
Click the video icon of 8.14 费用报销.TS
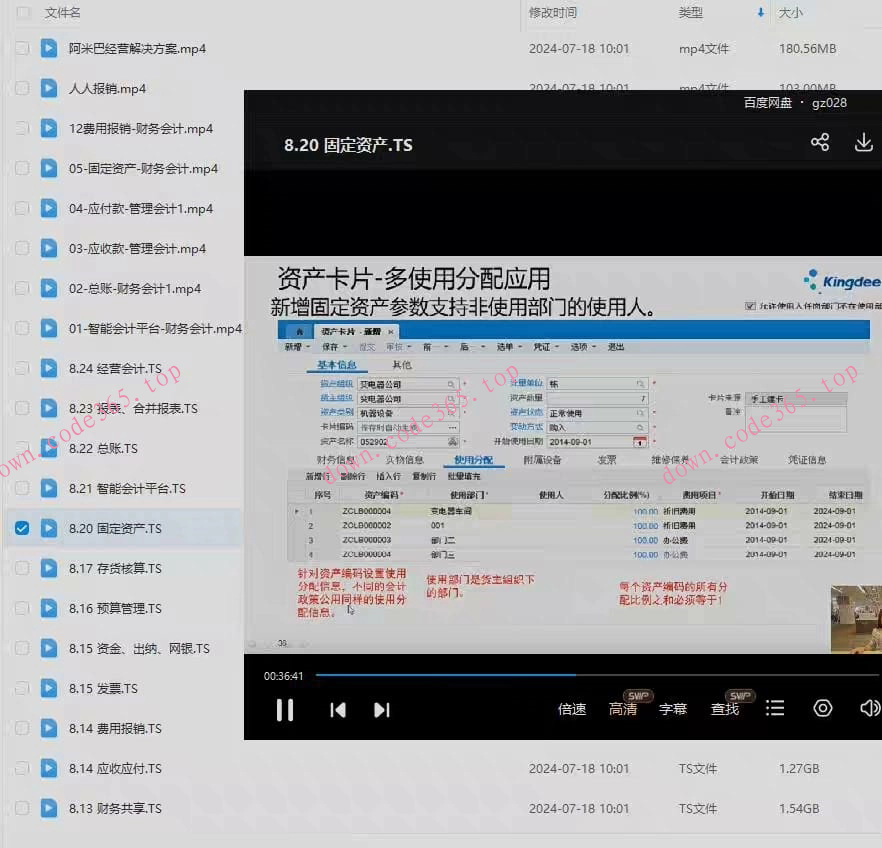point(49,728)
